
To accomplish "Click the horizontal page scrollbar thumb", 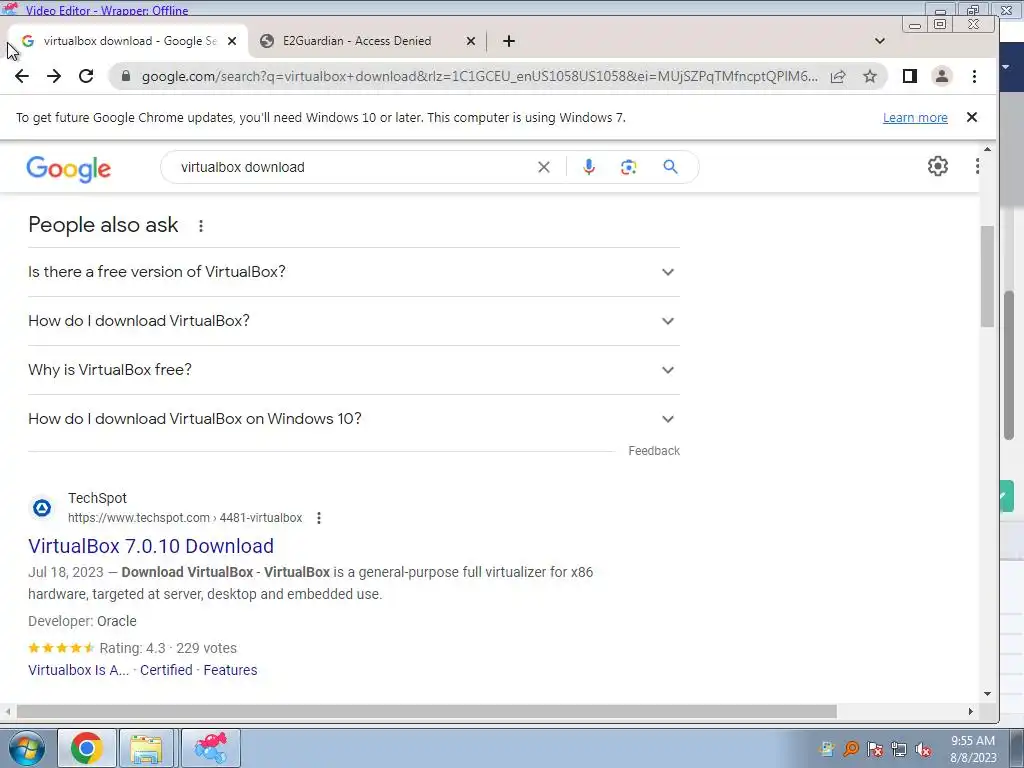I will pyautogui.click(x=426, y=711).
